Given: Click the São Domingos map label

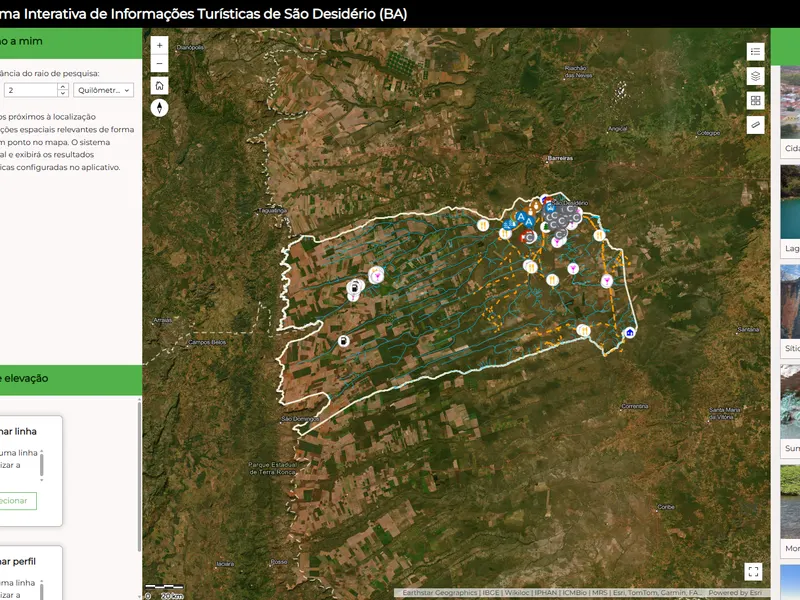Looking at the screenshot, I should [301, 419].
